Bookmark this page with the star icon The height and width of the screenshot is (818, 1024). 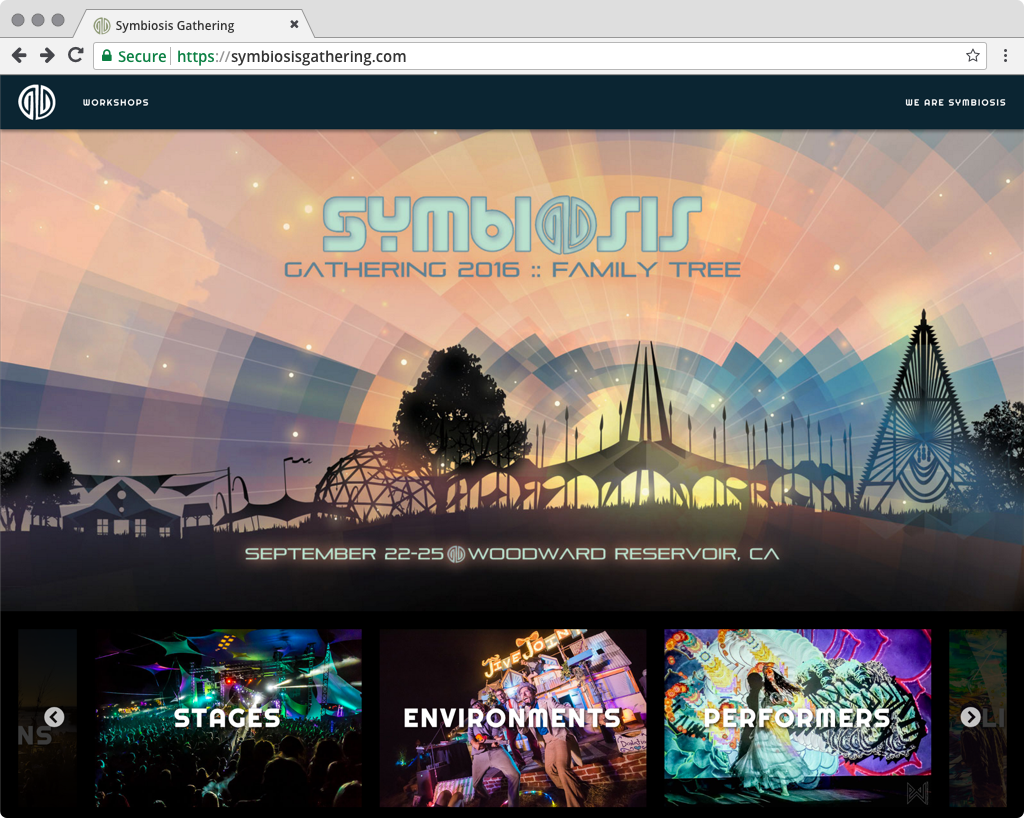tap(972, 55)
